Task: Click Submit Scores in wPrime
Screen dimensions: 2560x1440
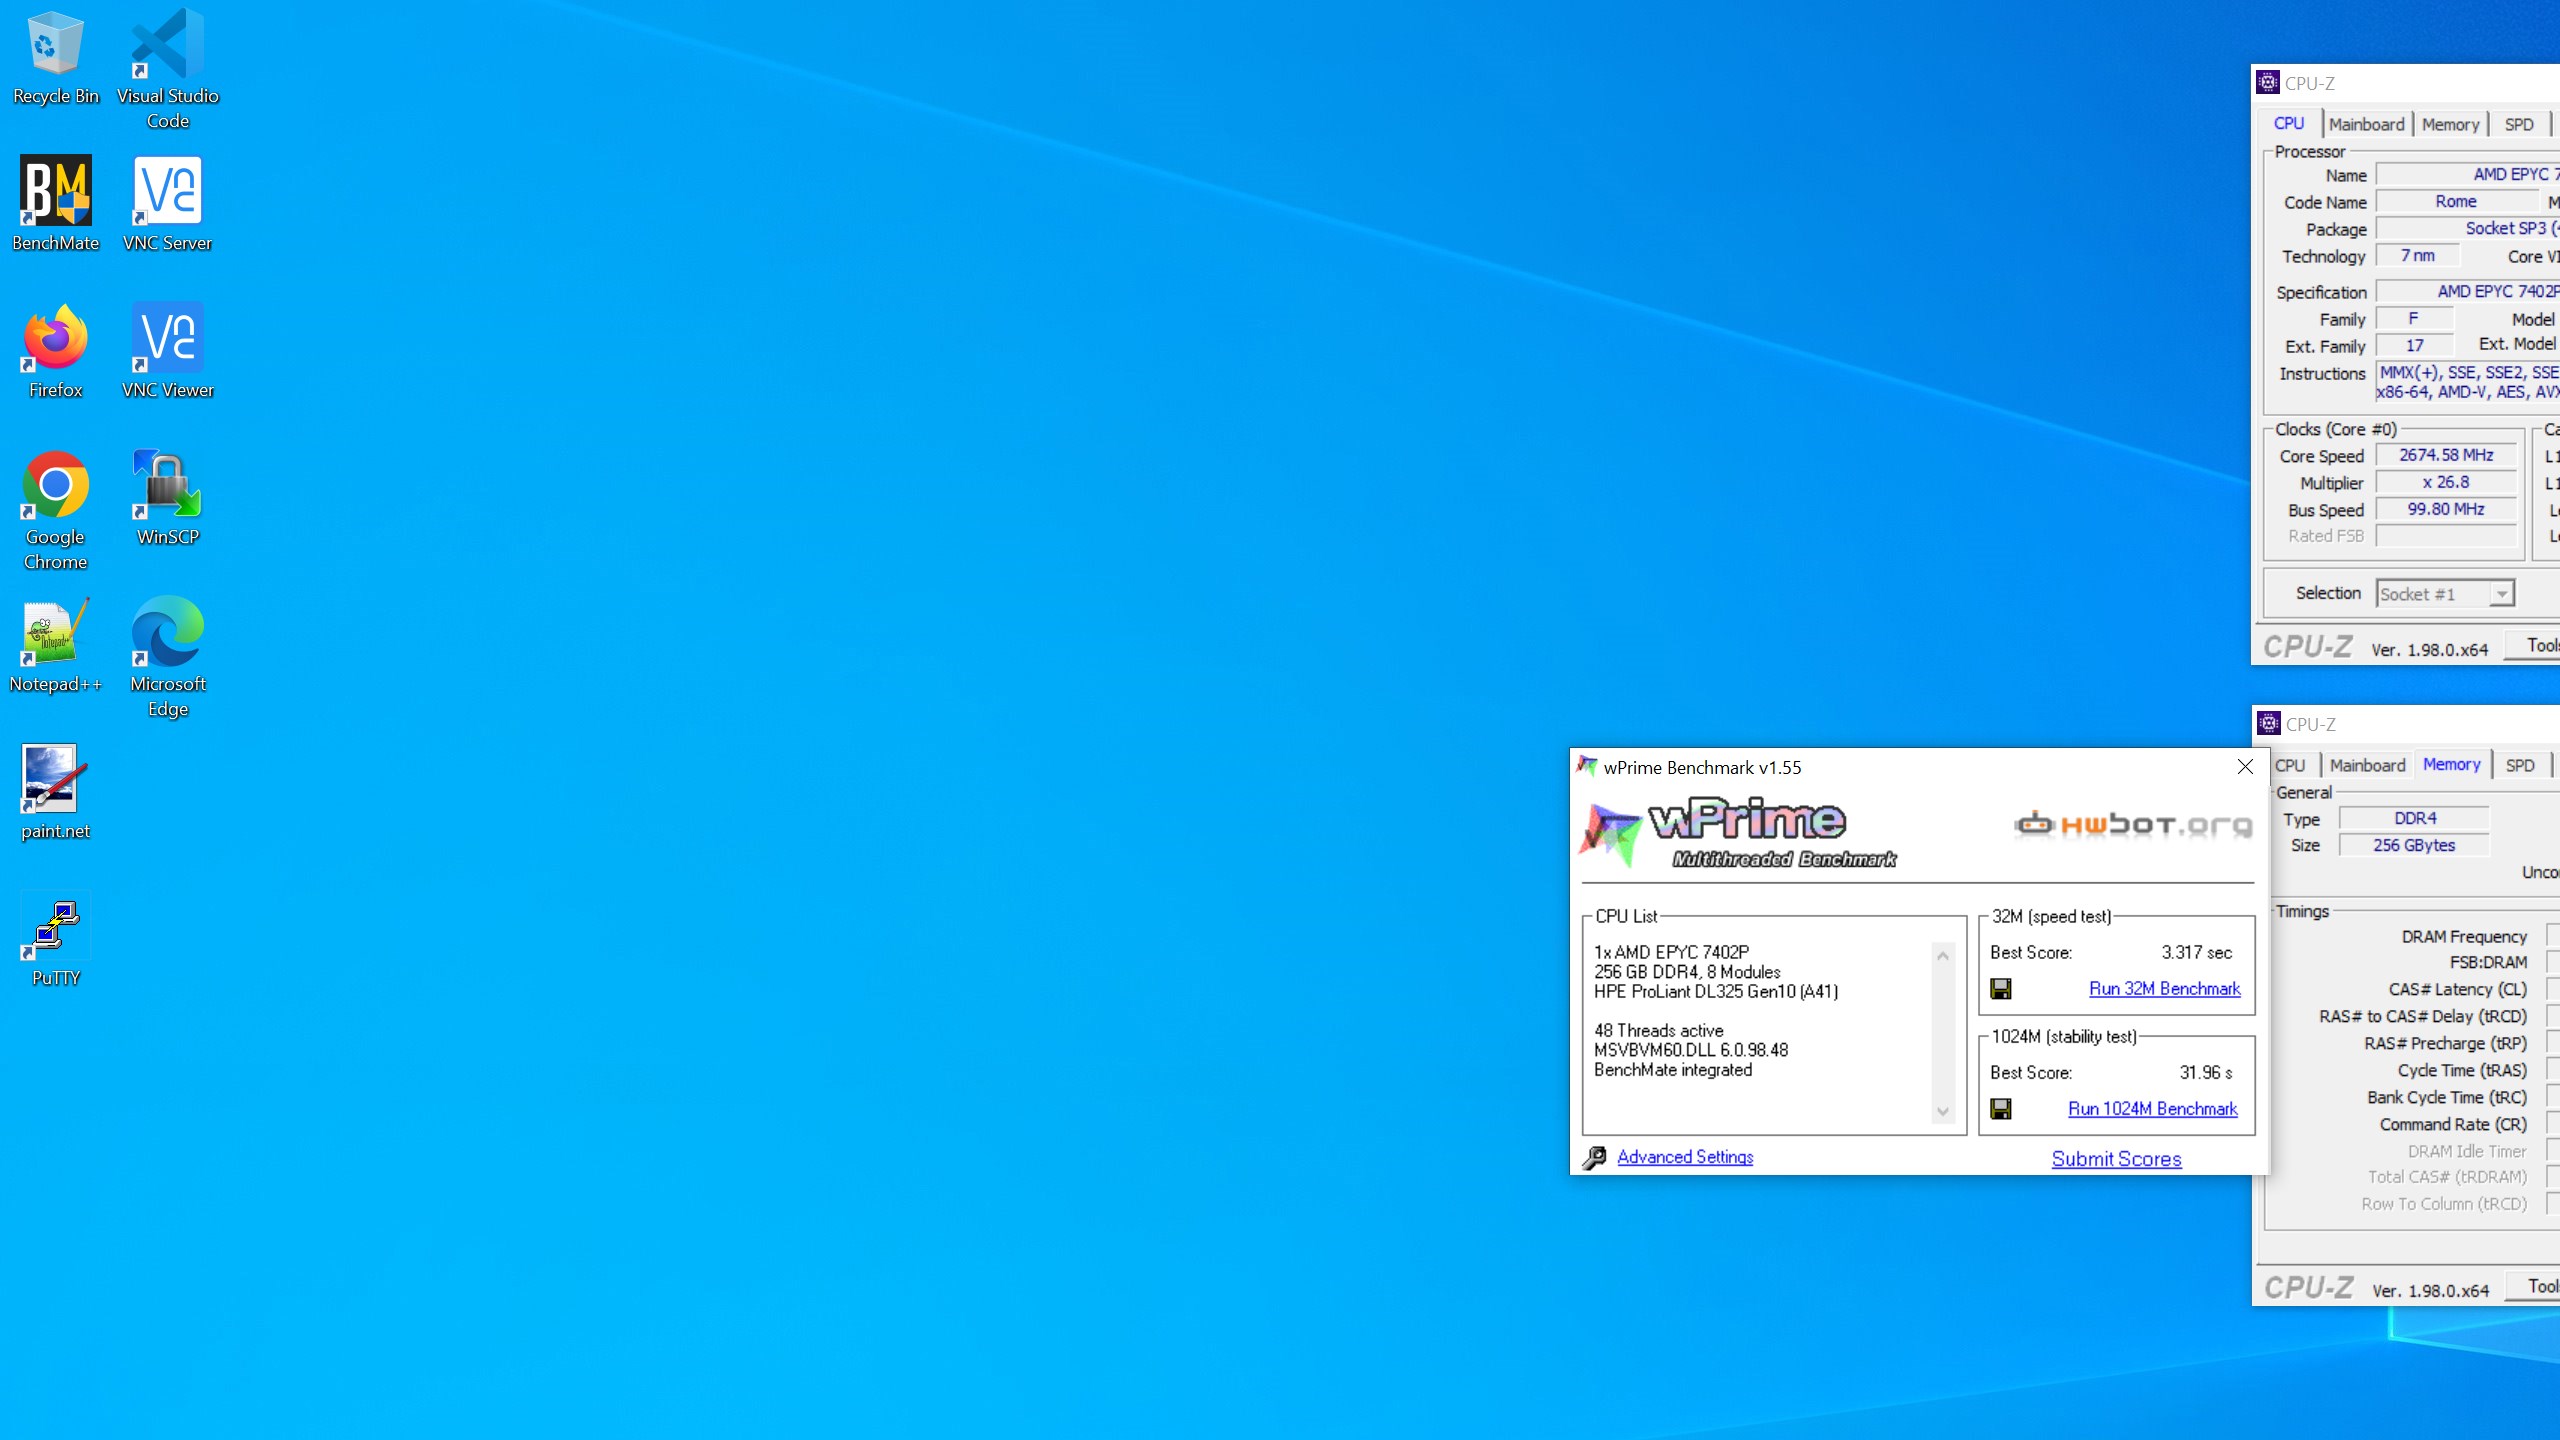Action: click(2117, 1159)
